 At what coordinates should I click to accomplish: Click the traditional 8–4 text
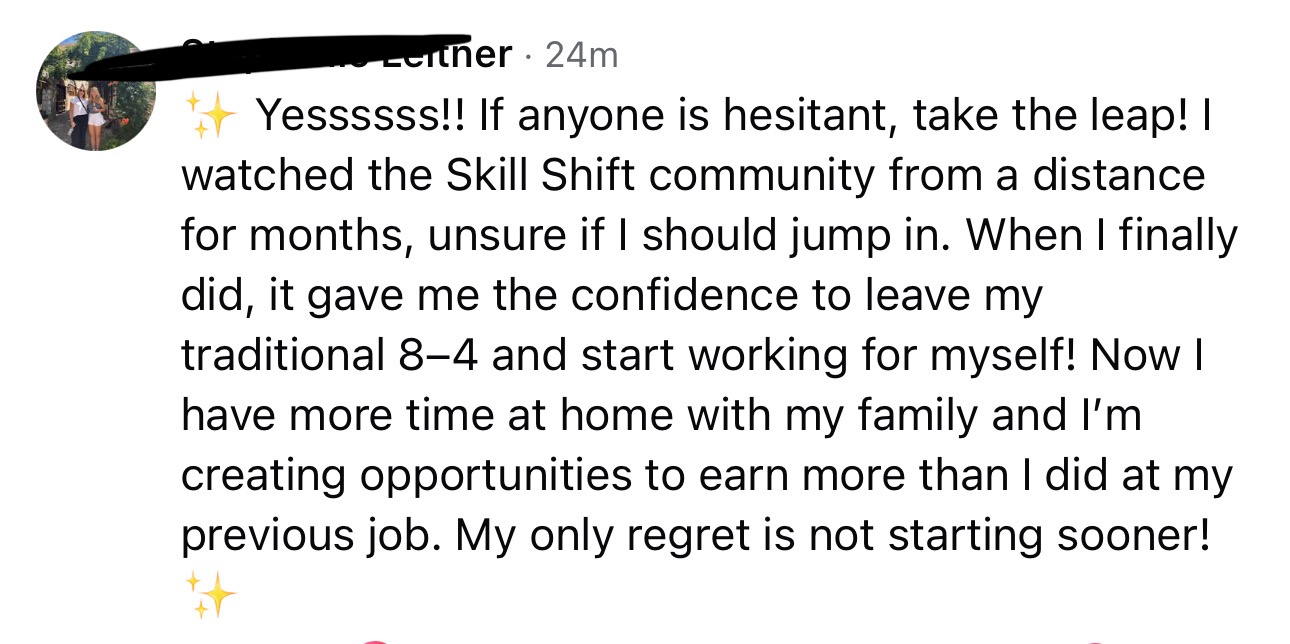[x=331, y=357]
